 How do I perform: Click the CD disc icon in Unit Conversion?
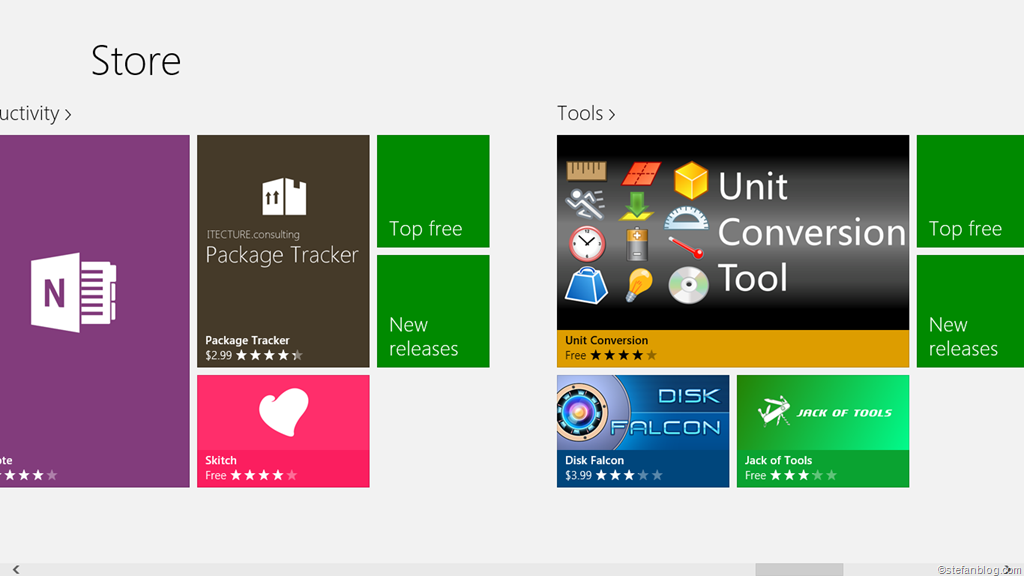coord(688,285)
